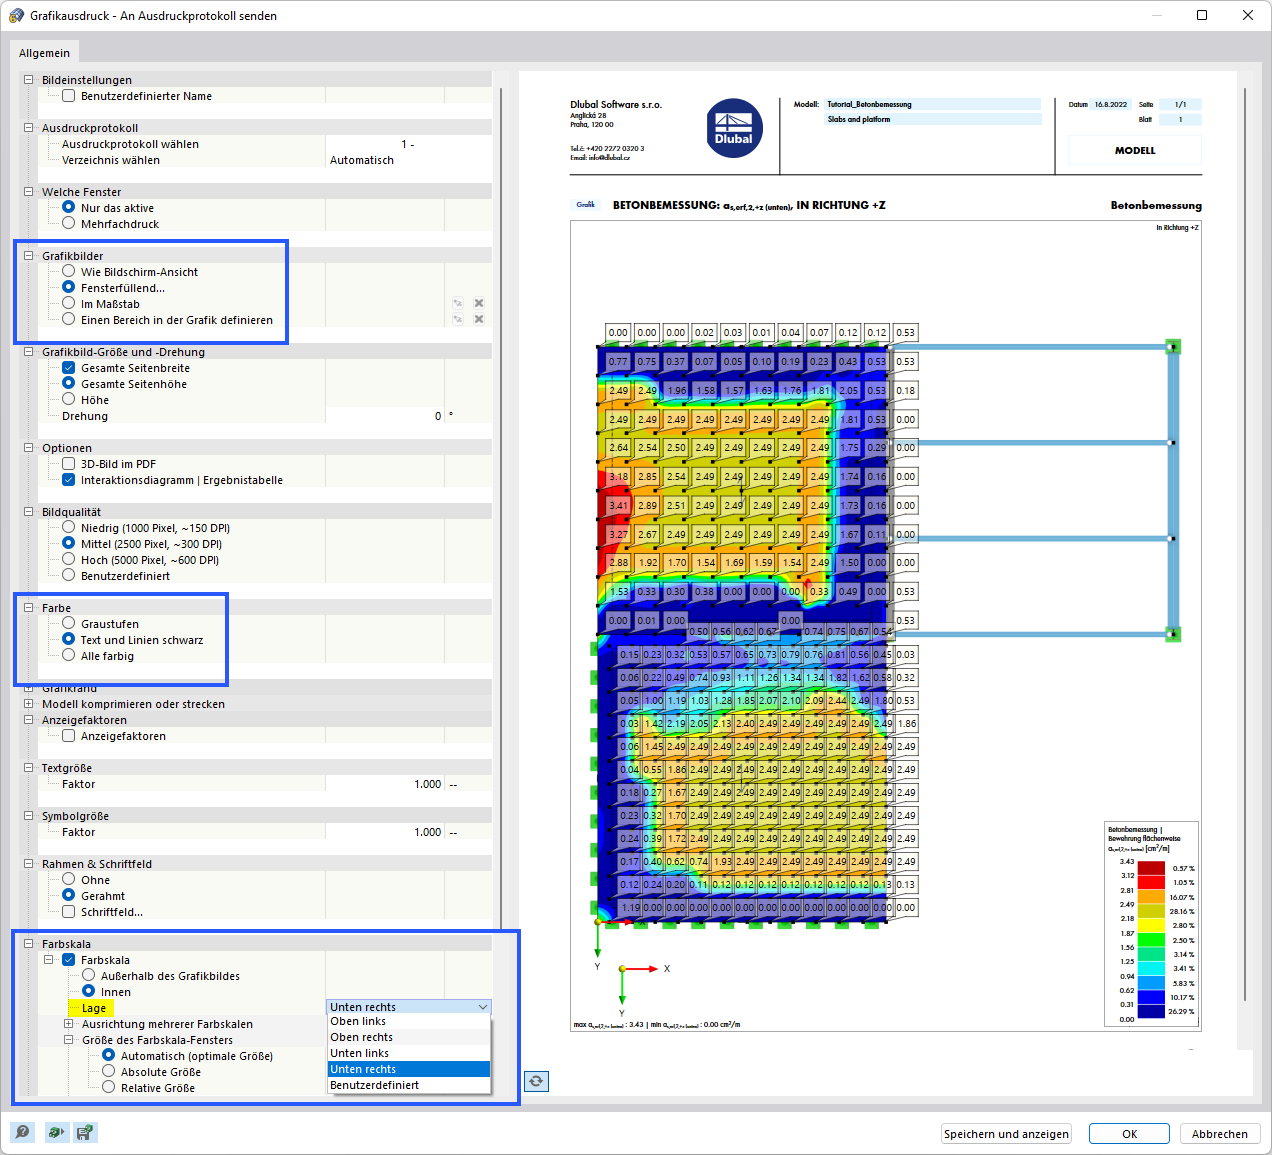
Task: Expand Ausrichtung mehrerer Farbskalen node
Action: click(68, 1023)
